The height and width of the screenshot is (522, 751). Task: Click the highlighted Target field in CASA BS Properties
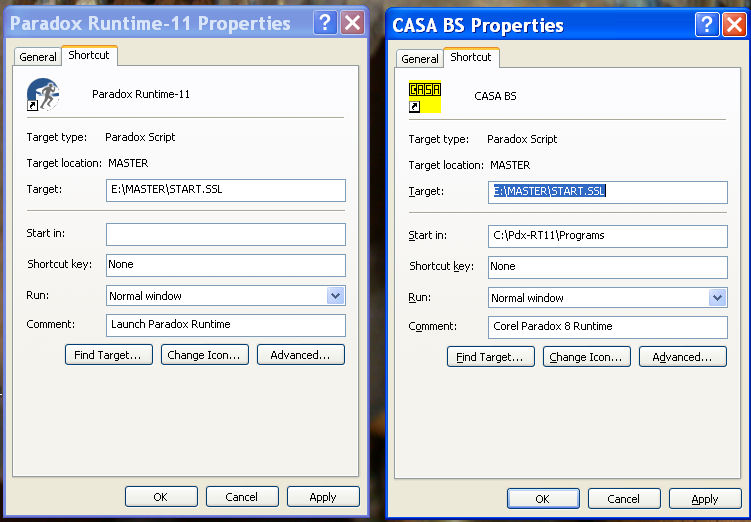tap(608, 192)
